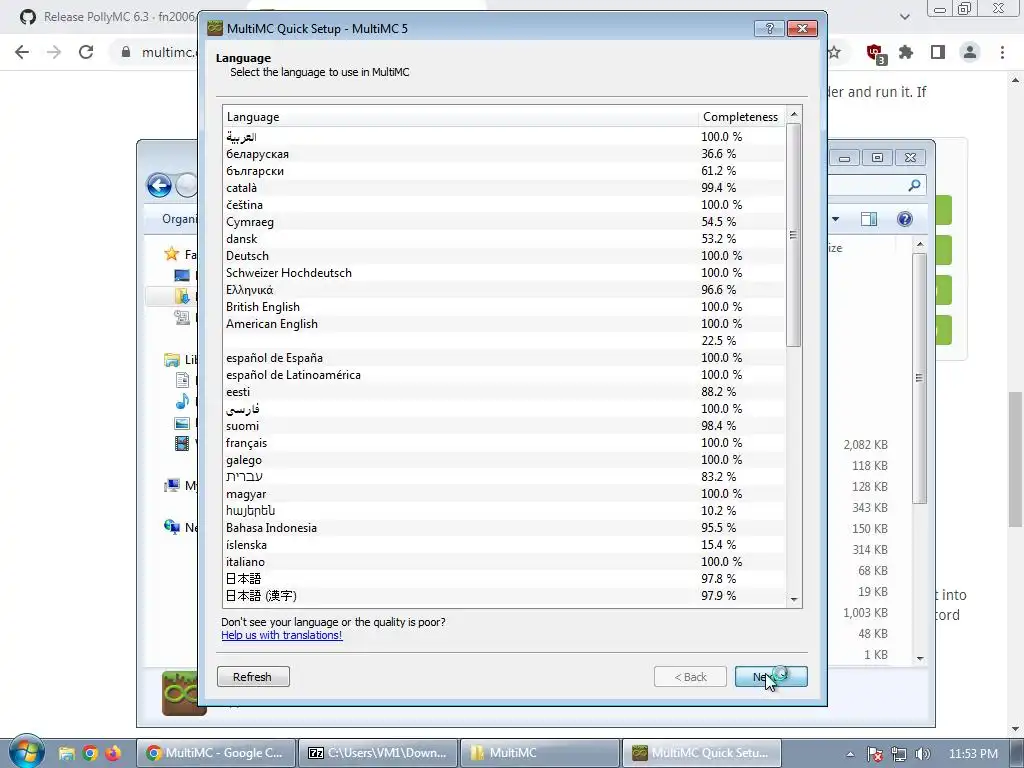Open File Explorer pinned taskbar icon
This screenshot has width=1024, height=768.
pos(67,753)
